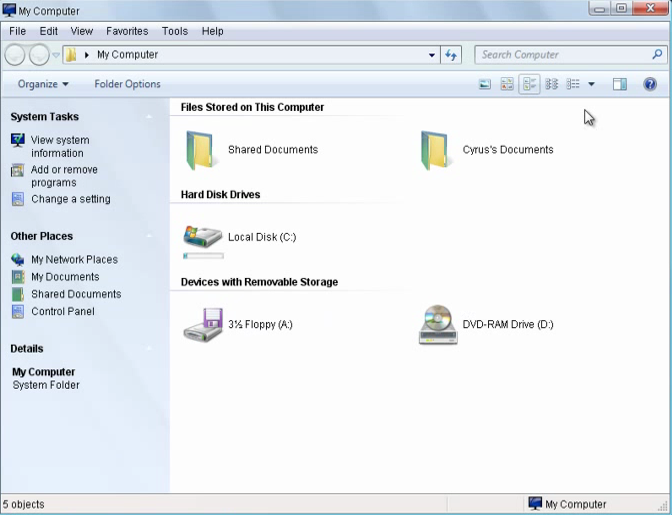Open the File menu
The height and width of the screenshot is (515, 672).
coord(18,31)
